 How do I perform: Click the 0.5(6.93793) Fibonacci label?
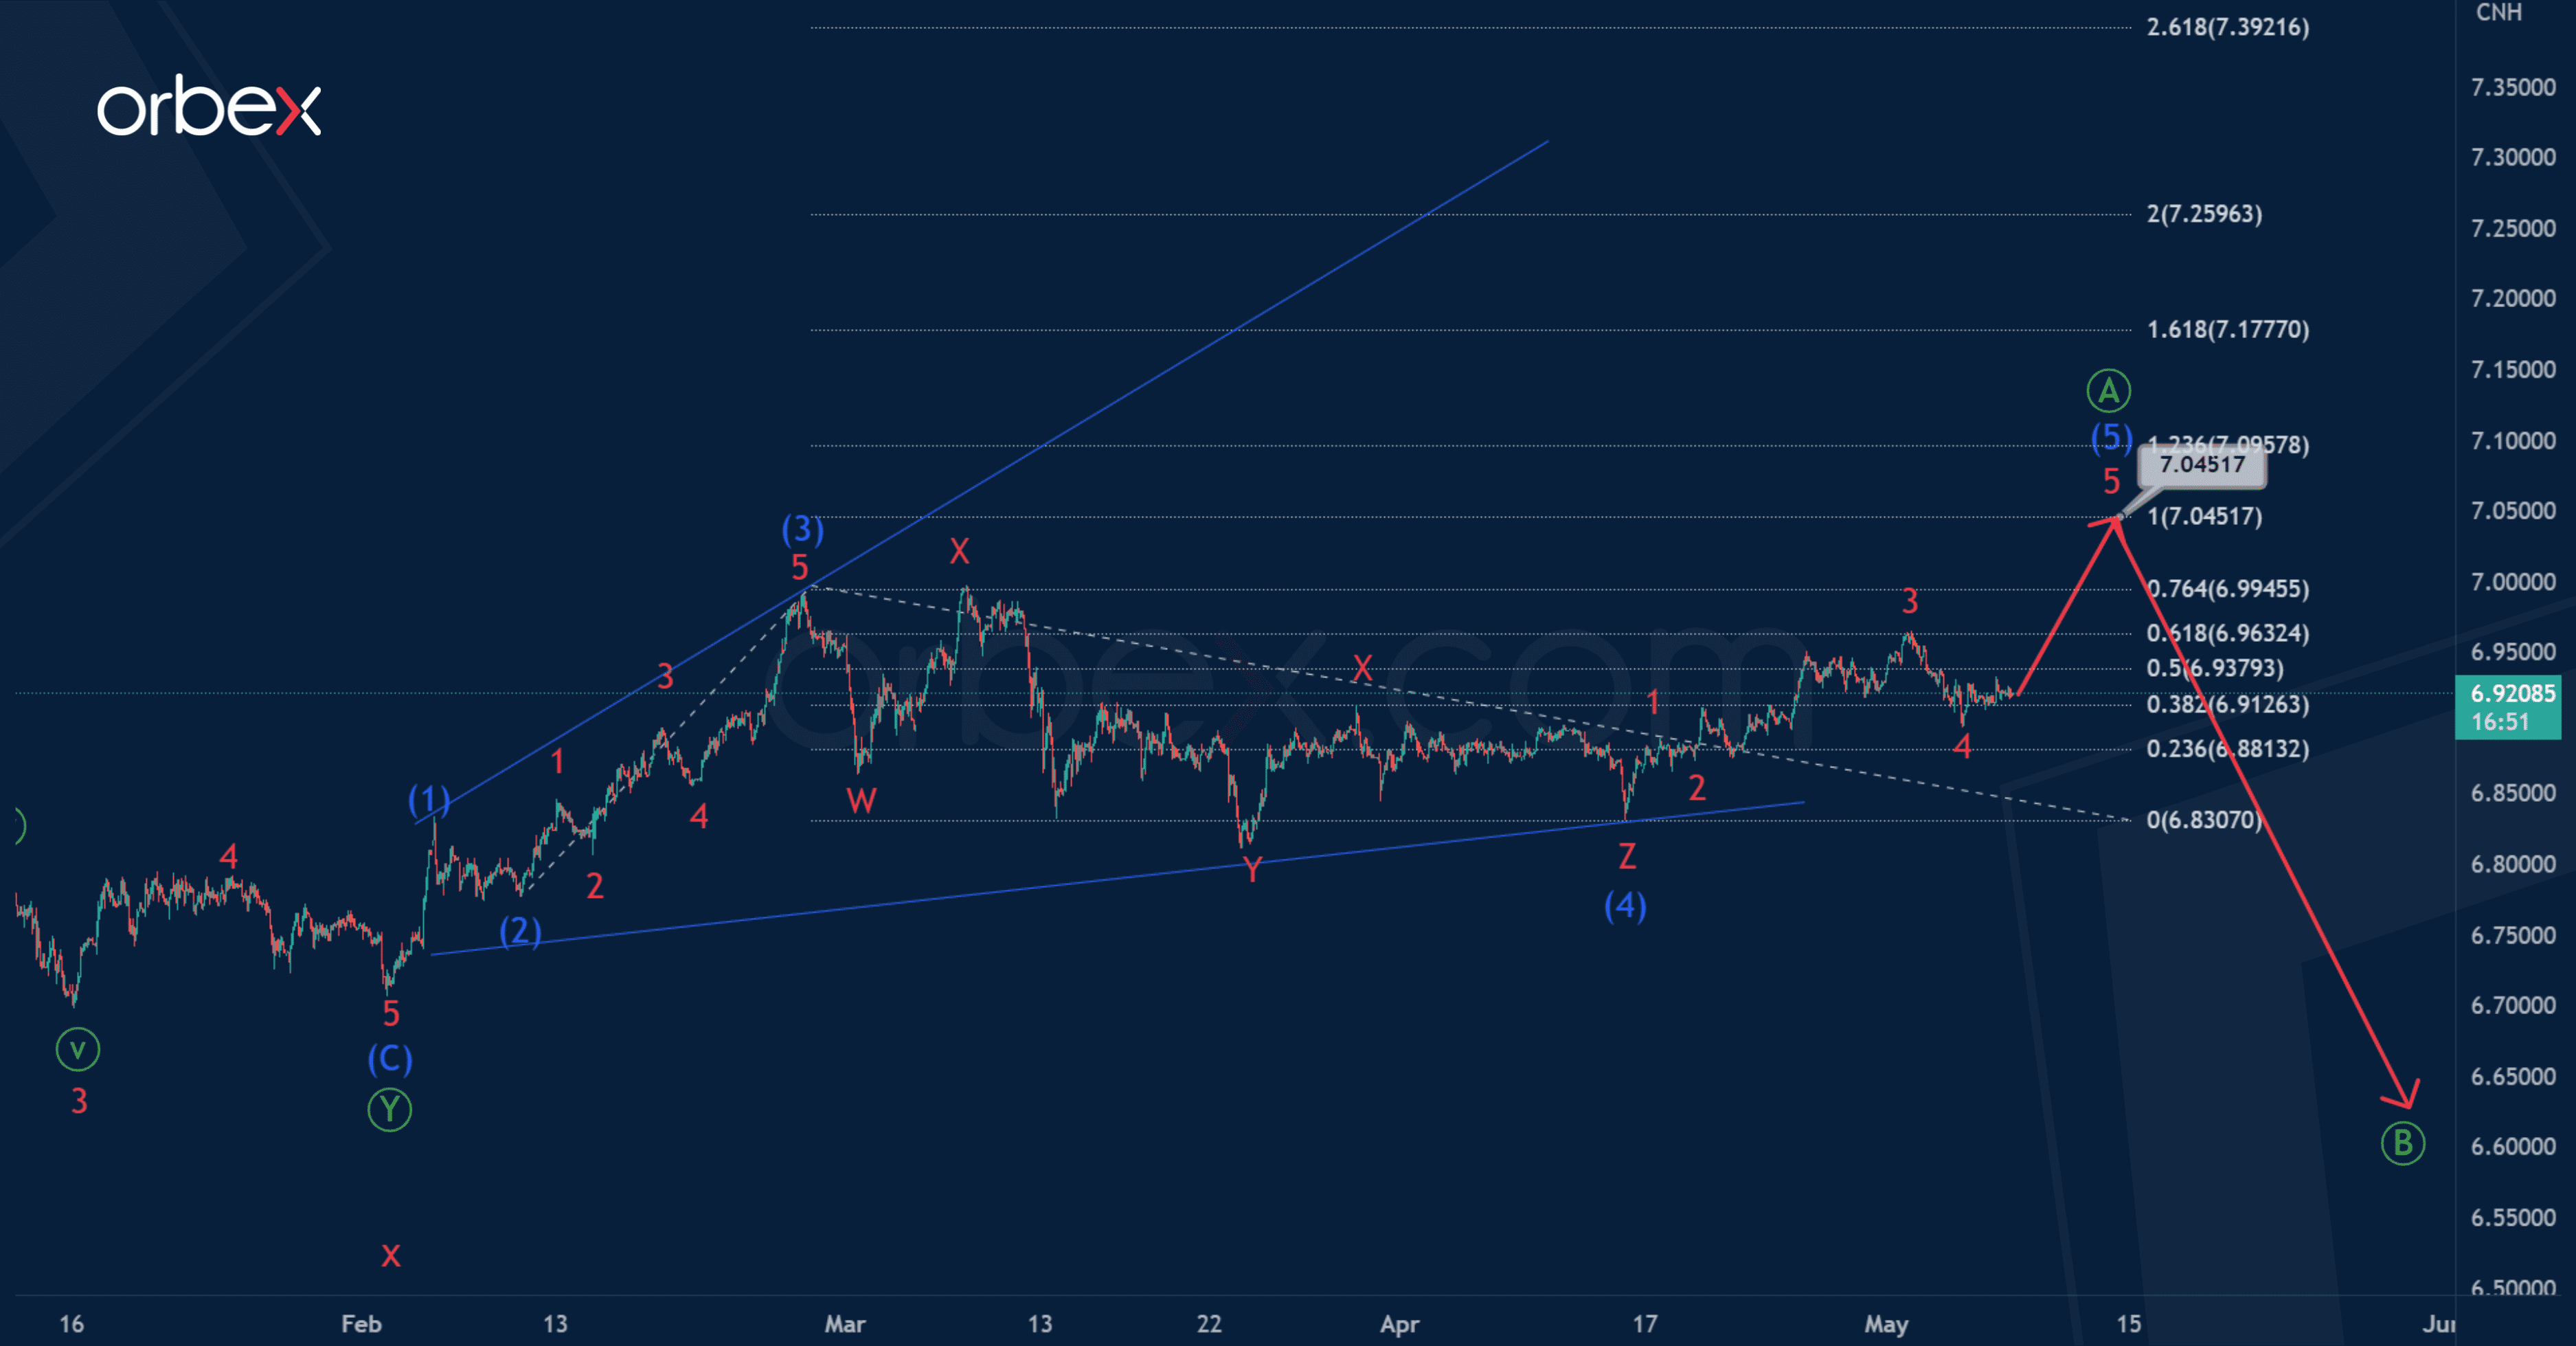[2215, 668]
